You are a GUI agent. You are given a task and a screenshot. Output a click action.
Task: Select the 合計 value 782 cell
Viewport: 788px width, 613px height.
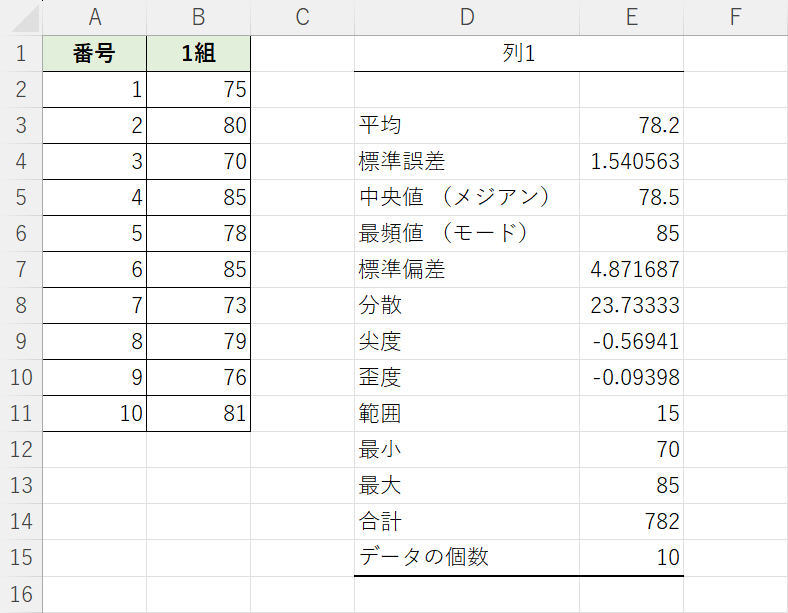click(632, 522)
